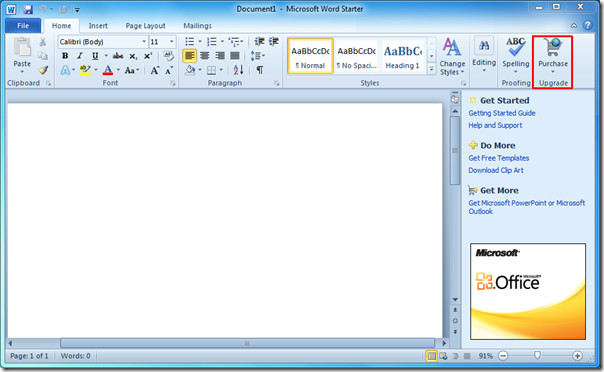Click the Copy icon
Screen dimensions: 604x372
[x=43, y=56]
